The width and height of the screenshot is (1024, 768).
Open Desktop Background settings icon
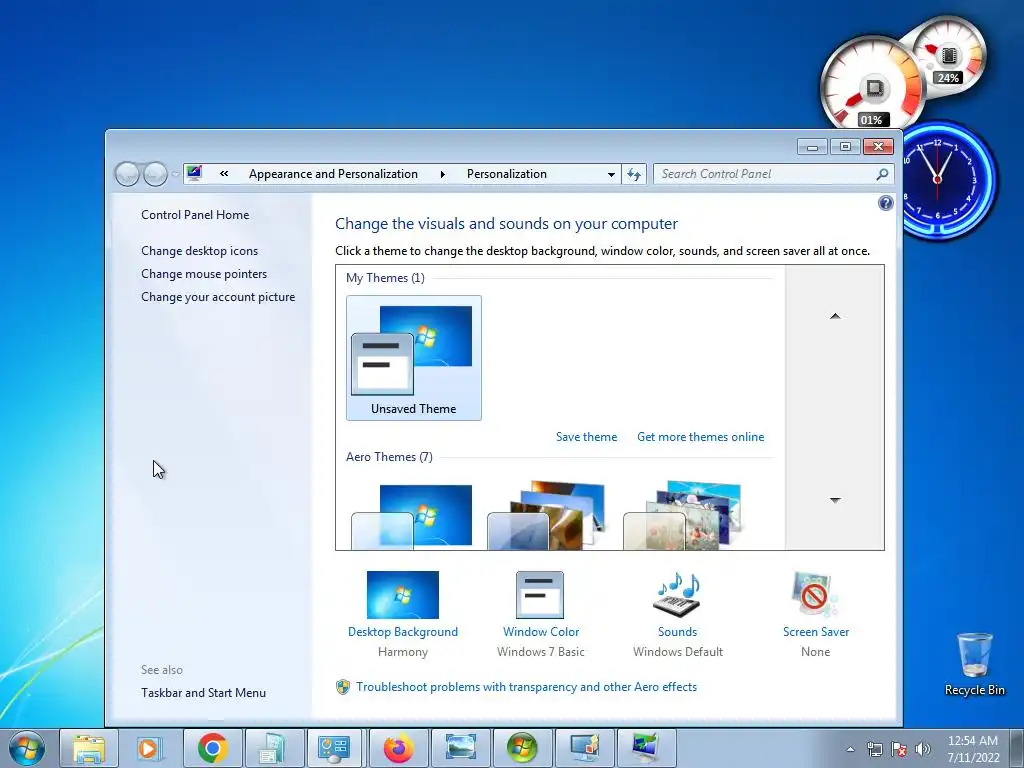(402, 595)
